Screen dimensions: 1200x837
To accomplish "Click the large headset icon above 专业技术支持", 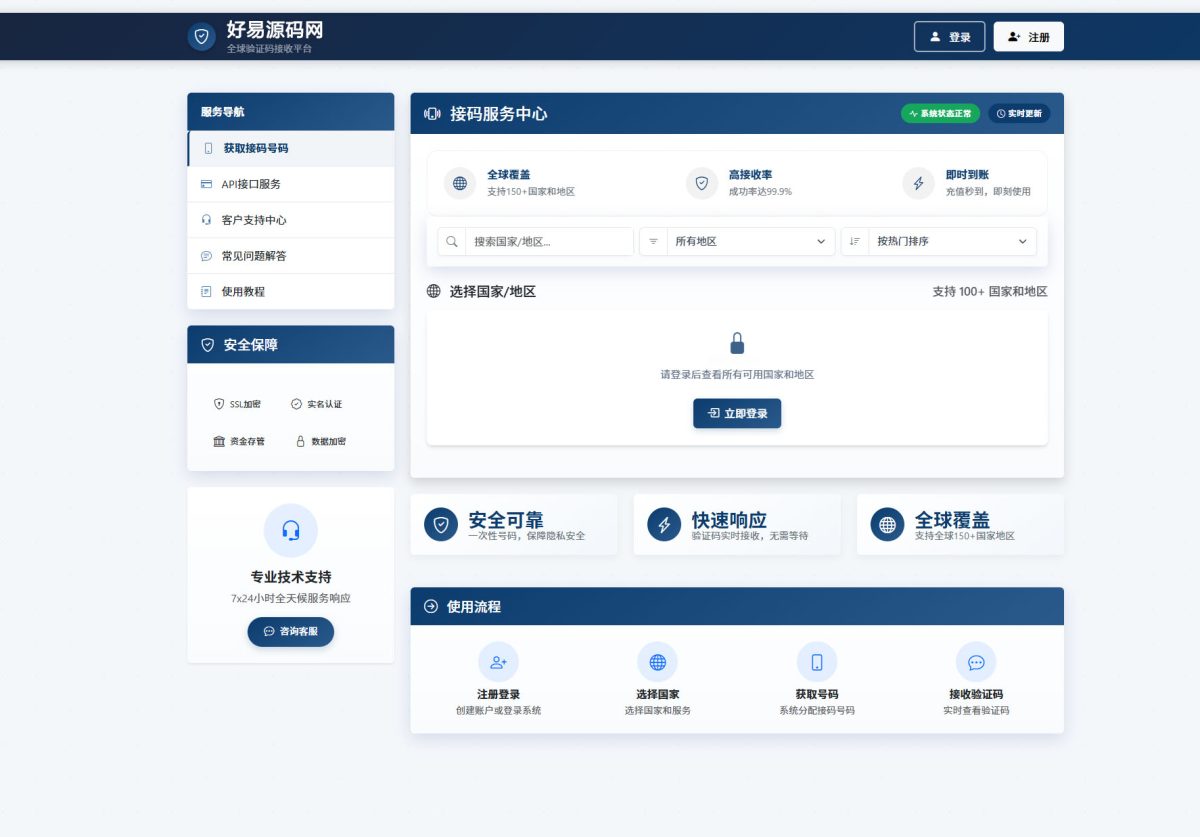I will click(291, 530).
